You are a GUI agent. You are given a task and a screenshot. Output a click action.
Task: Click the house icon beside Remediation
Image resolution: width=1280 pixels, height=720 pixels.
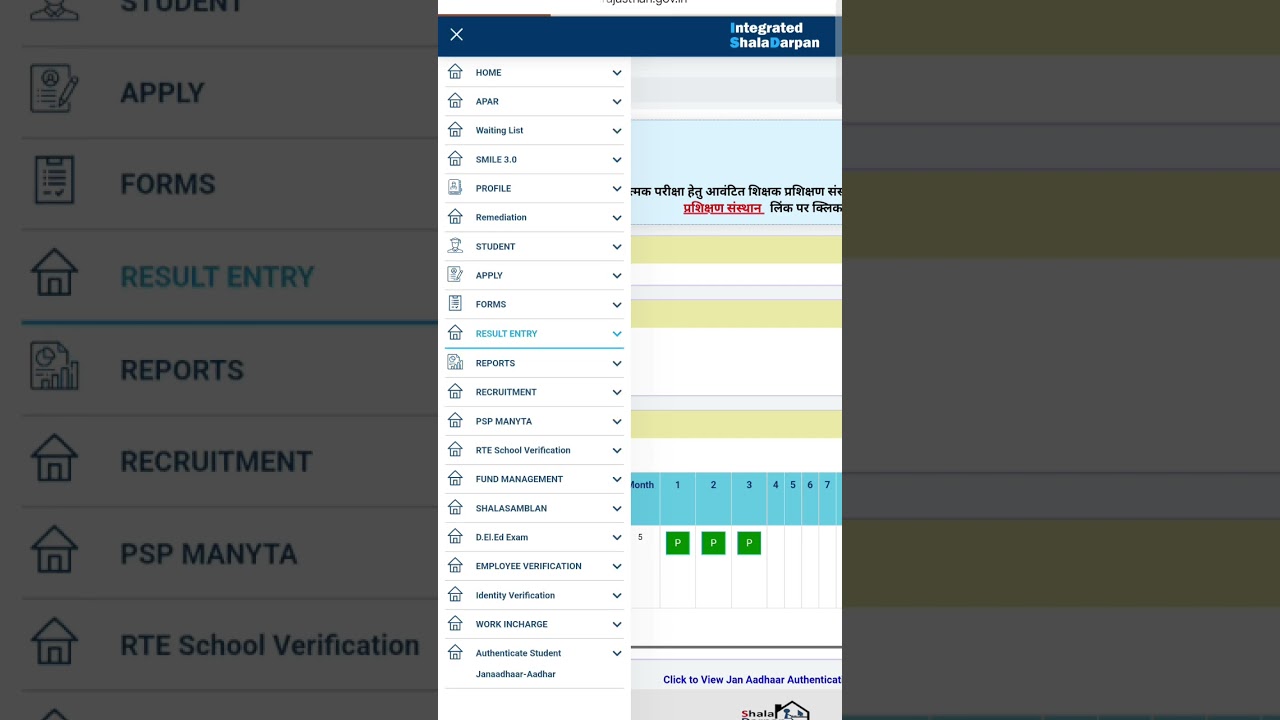click(455, 217)
